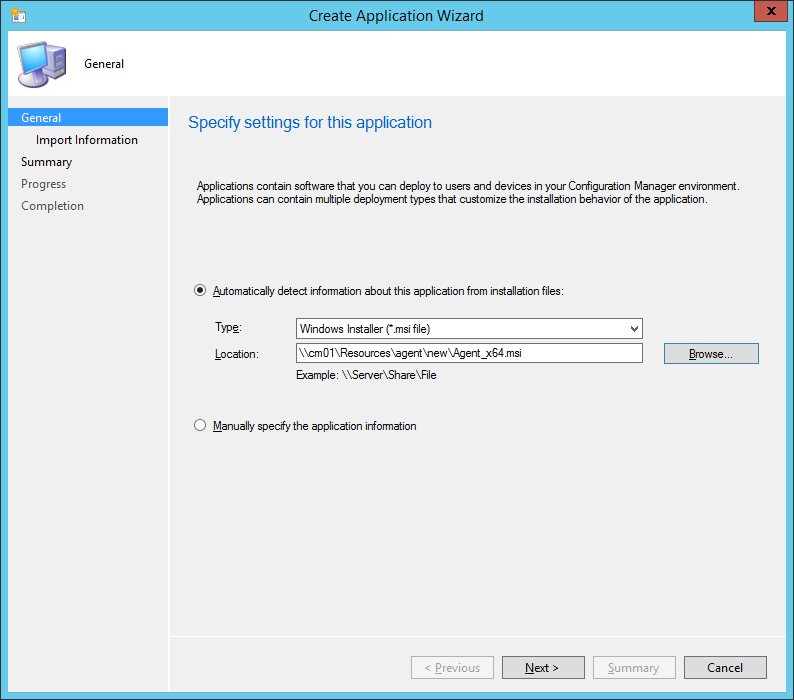Open the General wizard step
Image resolution: width=794 pixels, height=700 pixels.
pos(41,118)
